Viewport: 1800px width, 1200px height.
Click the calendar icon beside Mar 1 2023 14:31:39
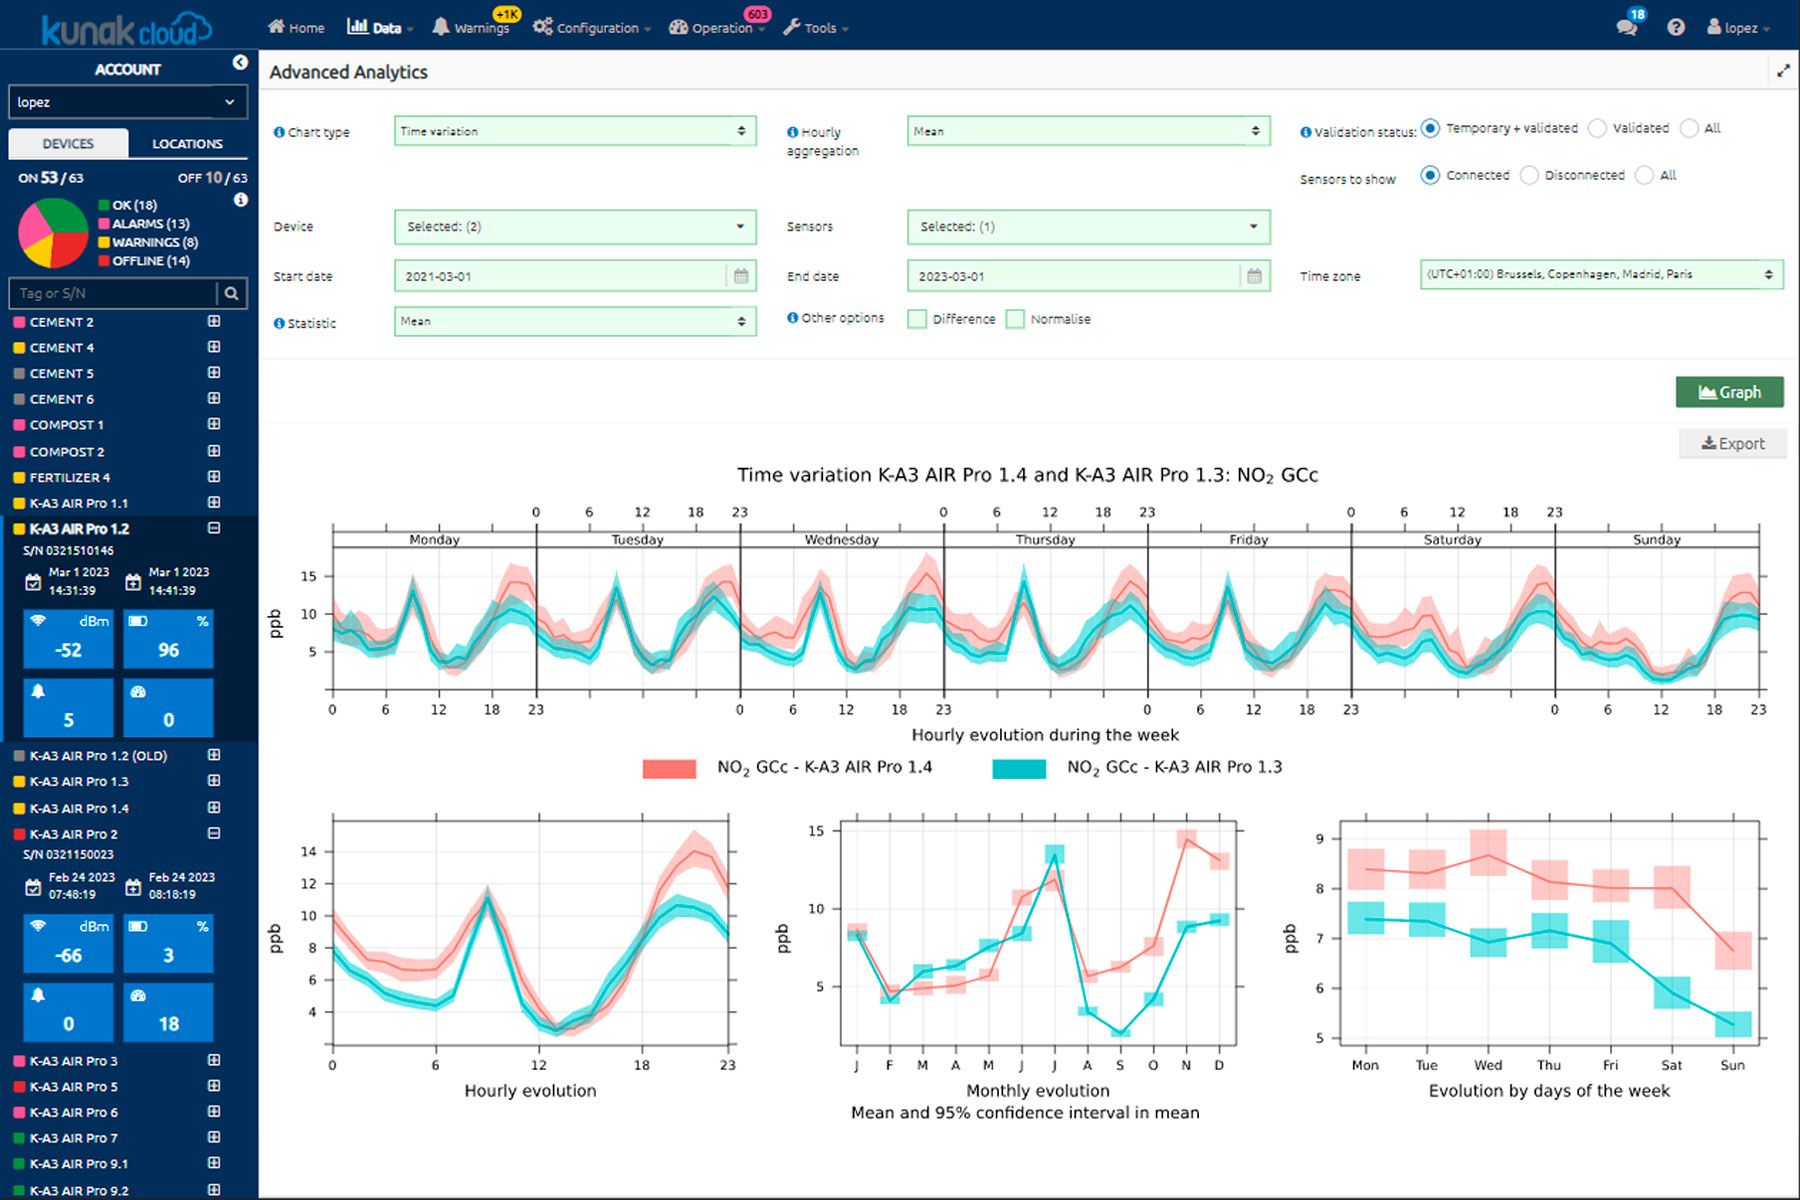point(33,582)
